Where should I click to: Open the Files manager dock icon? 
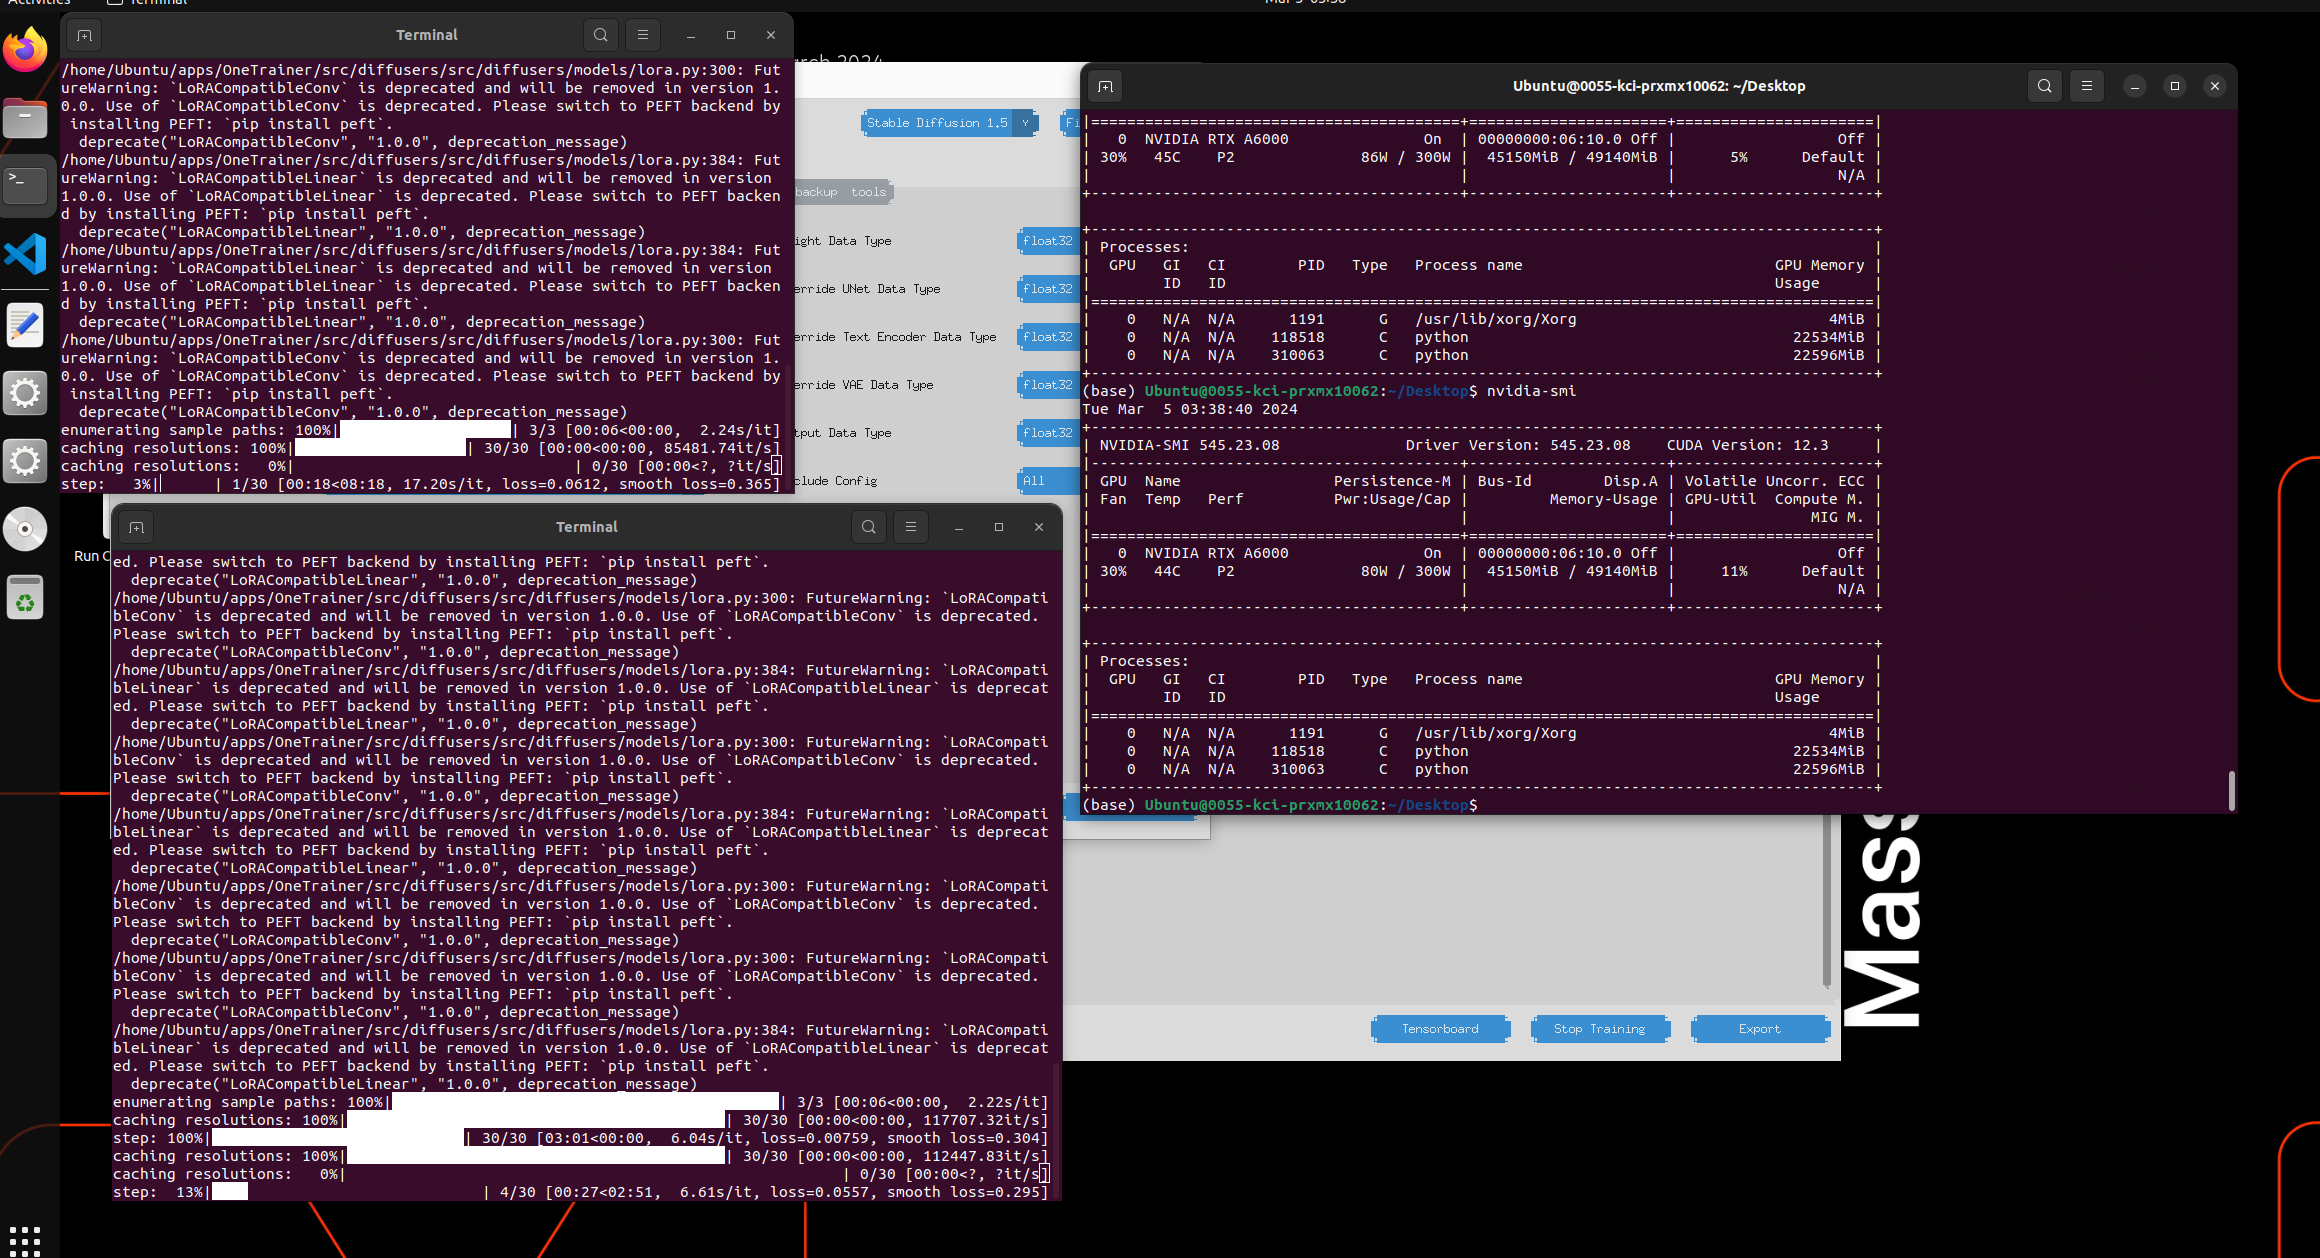tap(26, 119)
